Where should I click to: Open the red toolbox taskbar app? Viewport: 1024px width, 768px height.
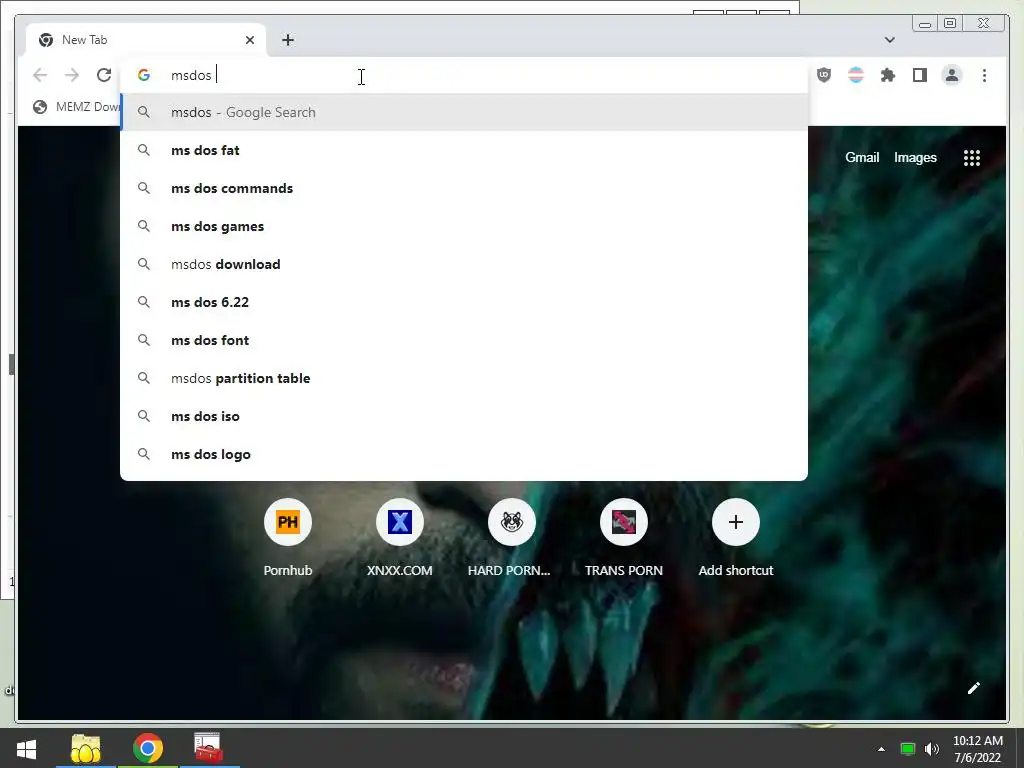coord(209,748)
